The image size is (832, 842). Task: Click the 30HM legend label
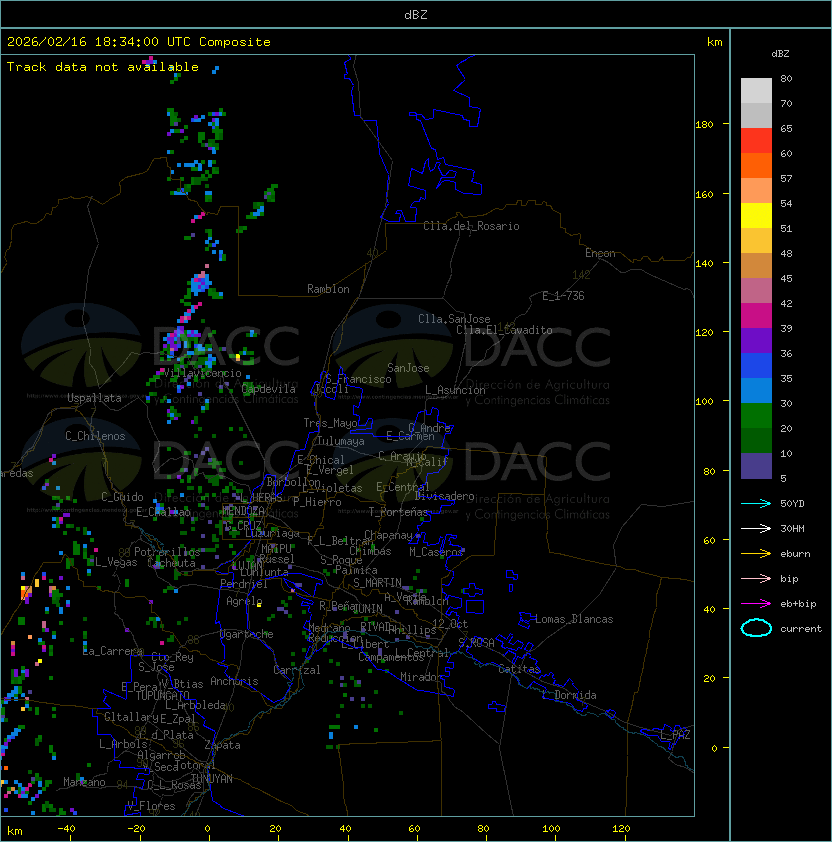click(792, 528)
